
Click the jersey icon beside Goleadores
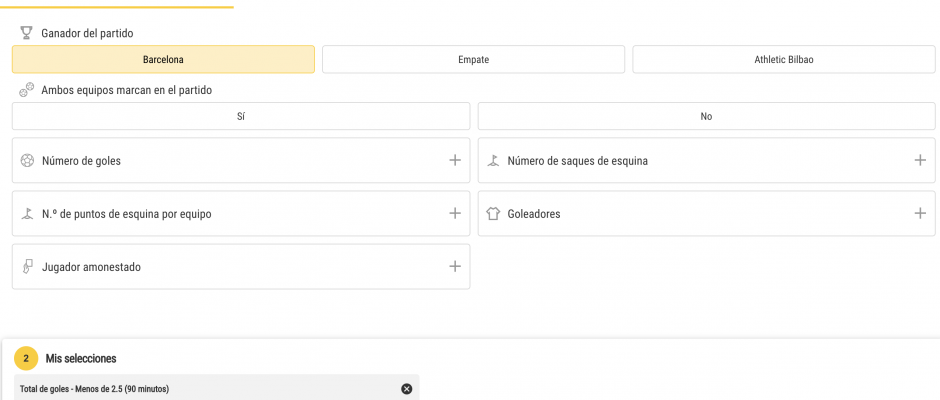pos(493,213)
